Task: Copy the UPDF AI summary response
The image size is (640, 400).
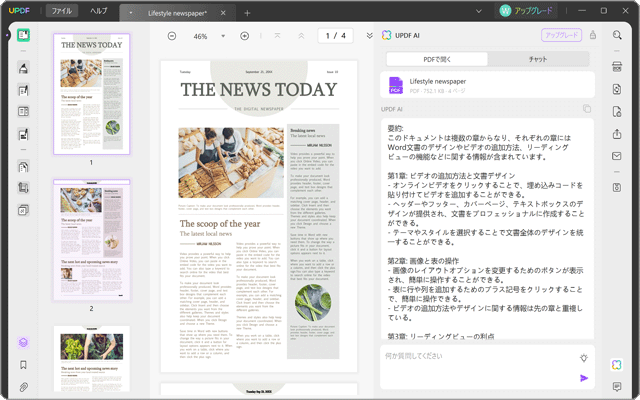Action: 587,108
